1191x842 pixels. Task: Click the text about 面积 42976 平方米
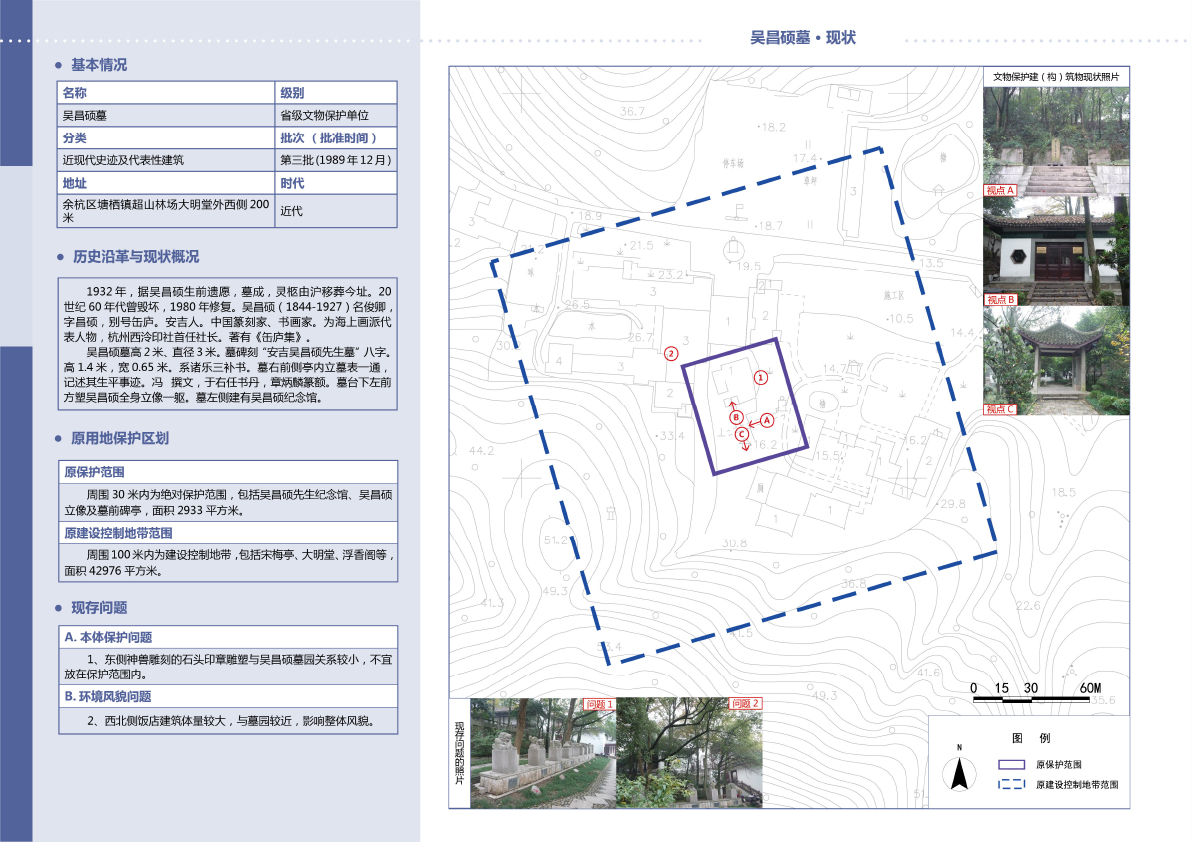click(228, 563)
